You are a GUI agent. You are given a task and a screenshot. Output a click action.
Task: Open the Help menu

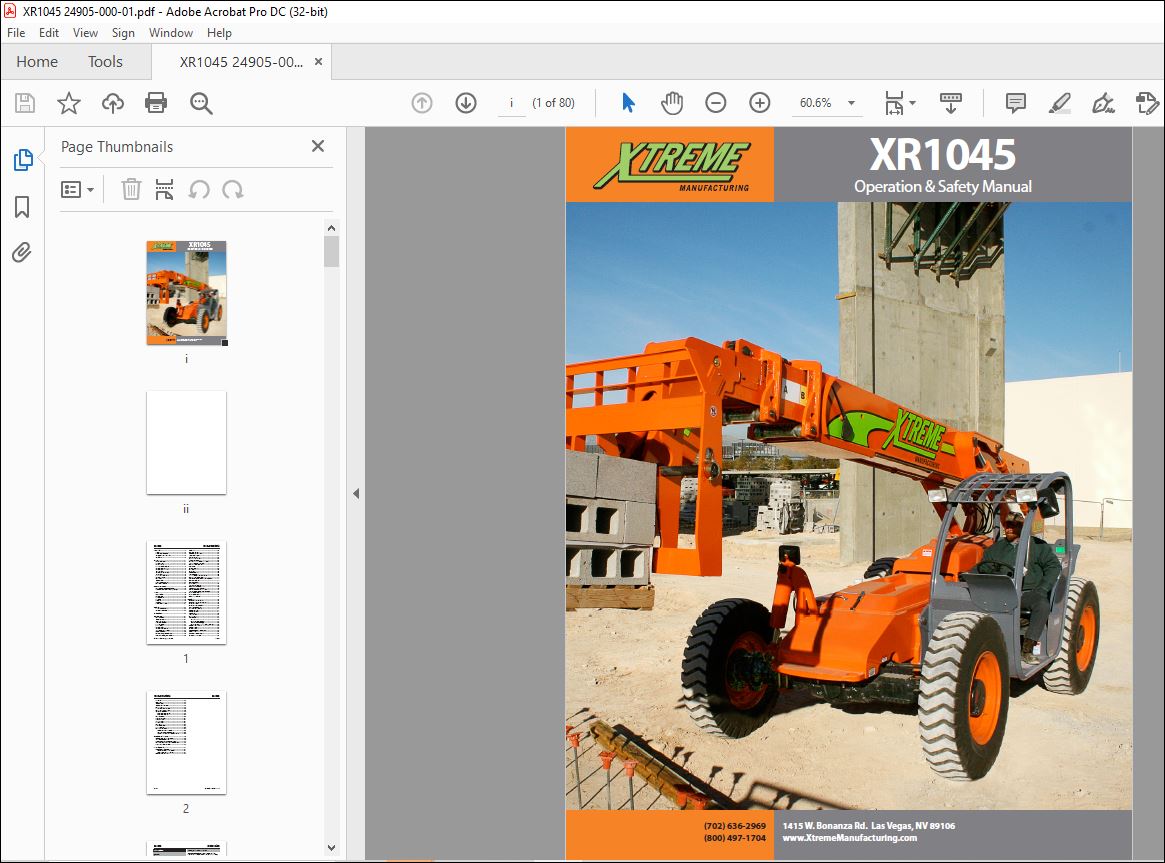pyautogui.click(x=218, y=33)
